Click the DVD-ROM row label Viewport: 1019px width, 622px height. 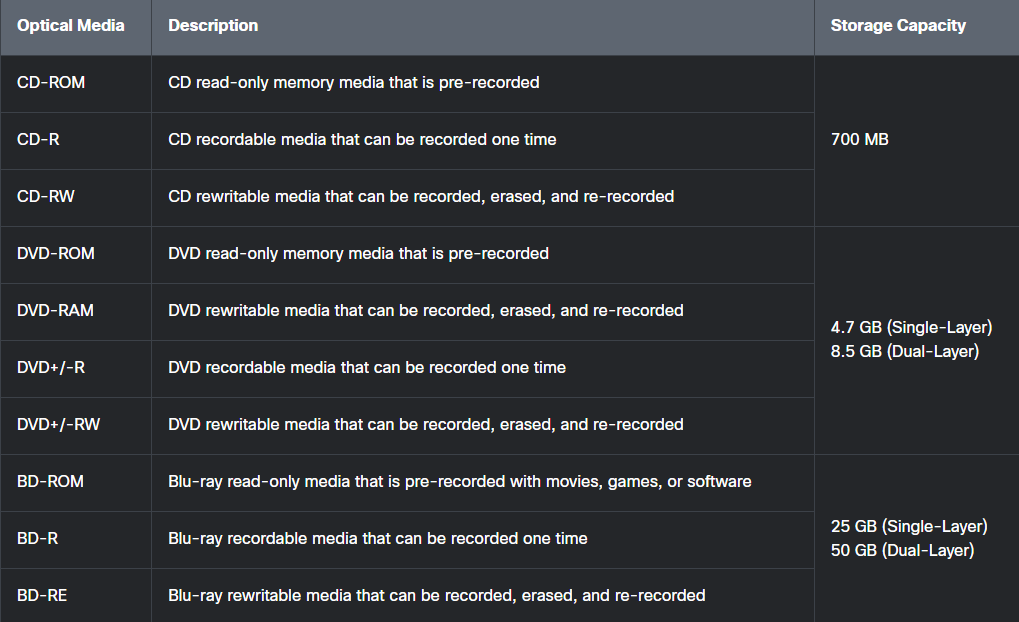56,253
